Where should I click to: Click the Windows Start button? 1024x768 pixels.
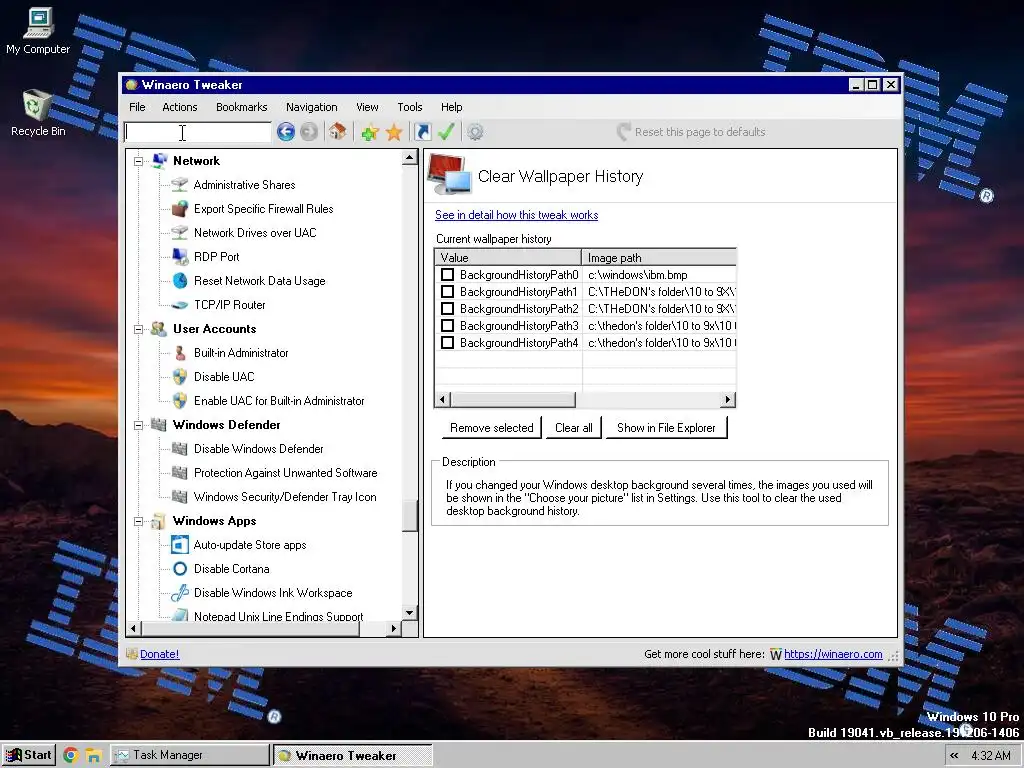(28, 755)
